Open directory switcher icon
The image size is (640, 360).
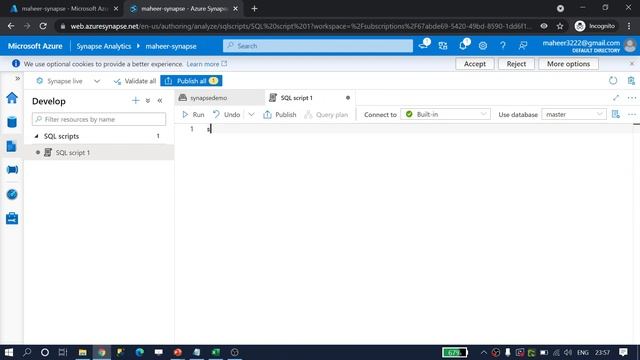tap(443, 46)
